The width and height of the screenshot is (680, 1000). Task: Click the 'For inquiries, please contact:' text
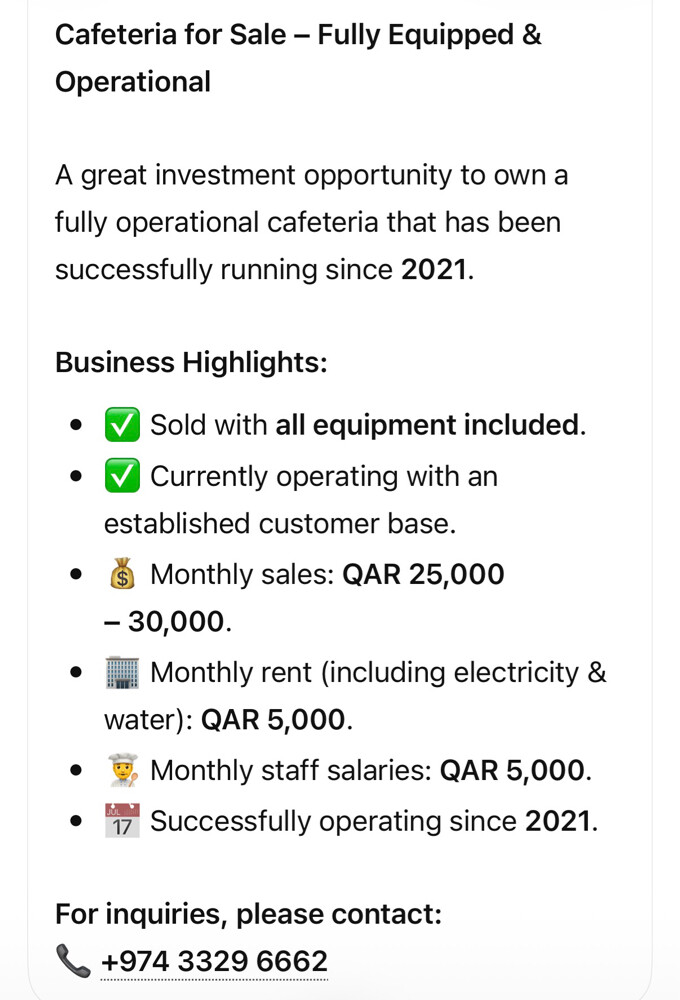tap(249, 914)
